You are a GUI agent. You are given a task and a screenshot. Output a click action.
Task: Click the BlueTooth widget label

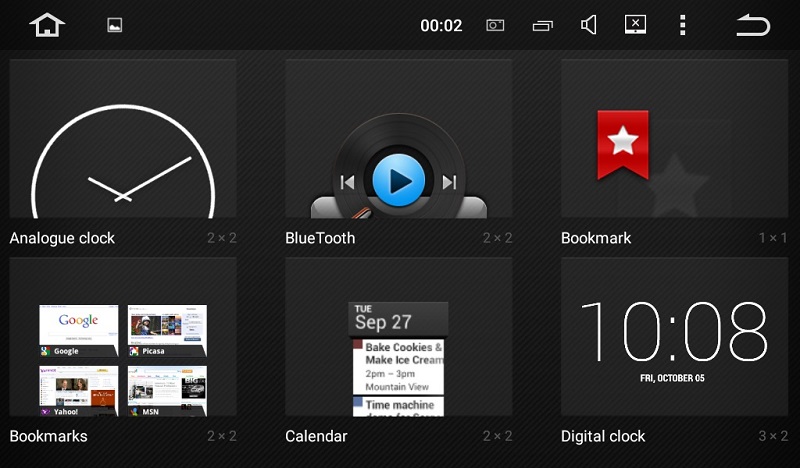tap(320, 238)
